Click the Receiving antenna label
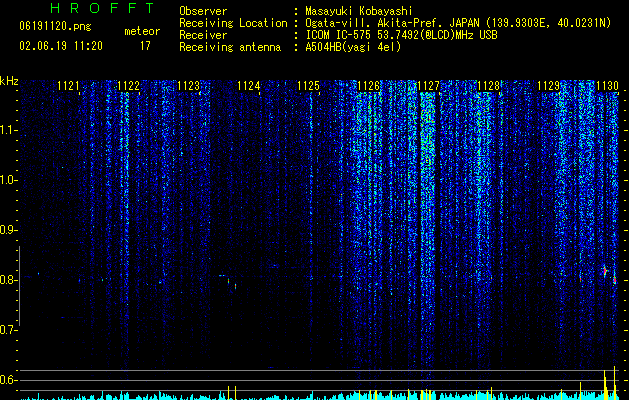The width and height of the screenshot is (629, 400). [x=230, y=47]
